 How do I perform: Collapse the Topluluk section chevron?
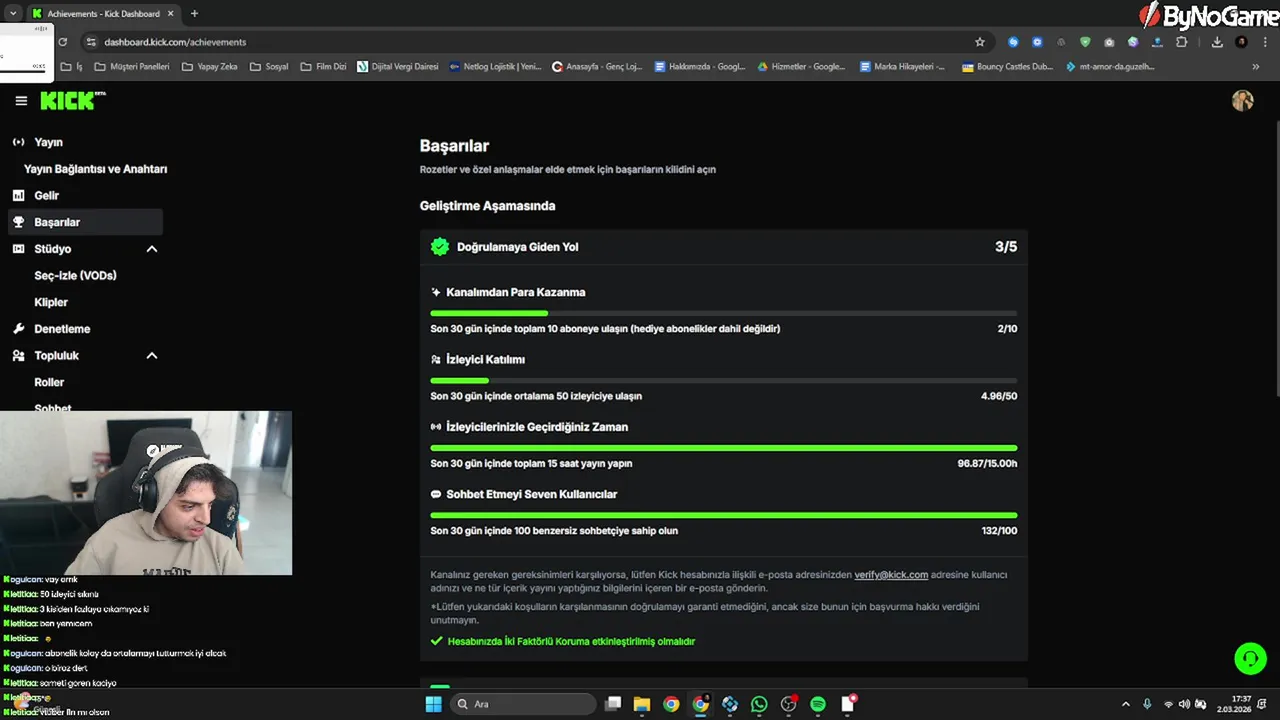[x=152, y=356]
